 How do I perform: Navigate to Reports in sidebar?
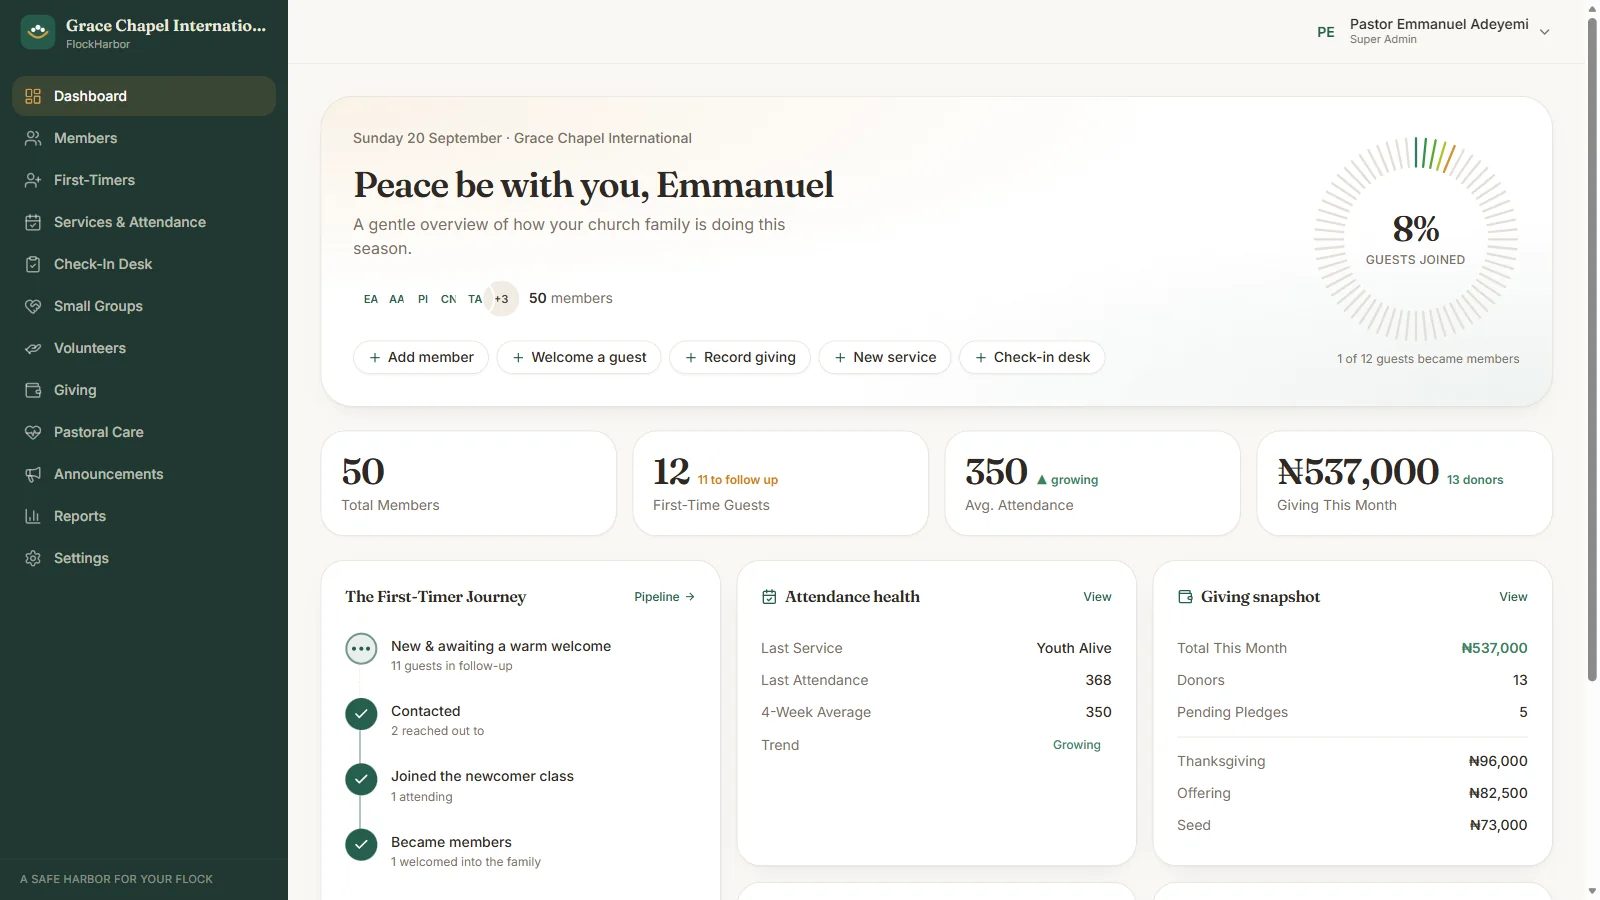(144, 516)
